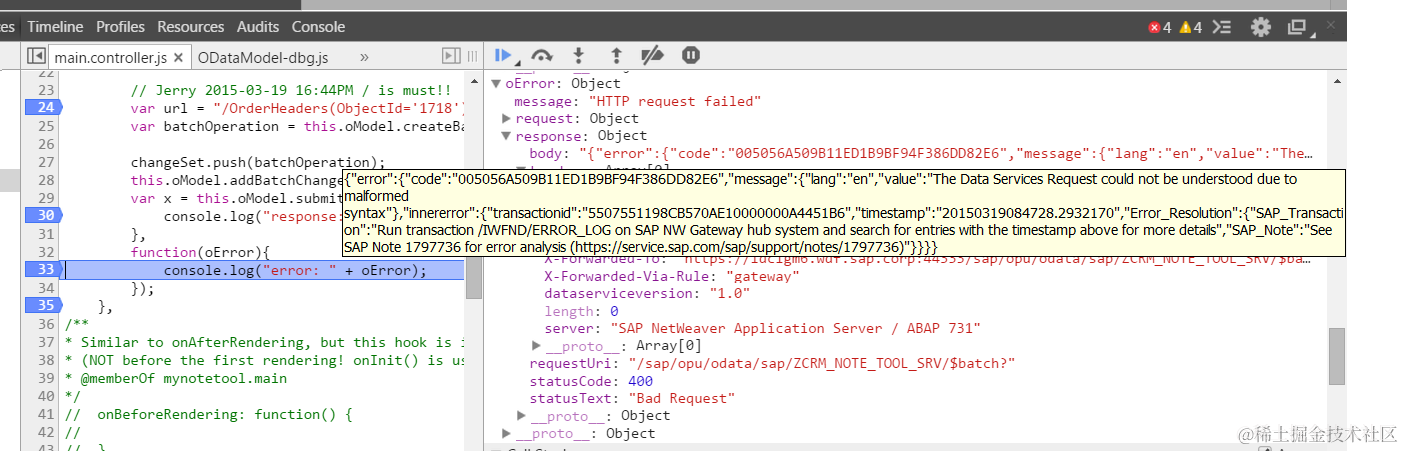Image resolution: width=1404 pixels, height=451 pixels.
Task: Select the server SAP NetWeaver entry
Action: (x=763, y=329)
